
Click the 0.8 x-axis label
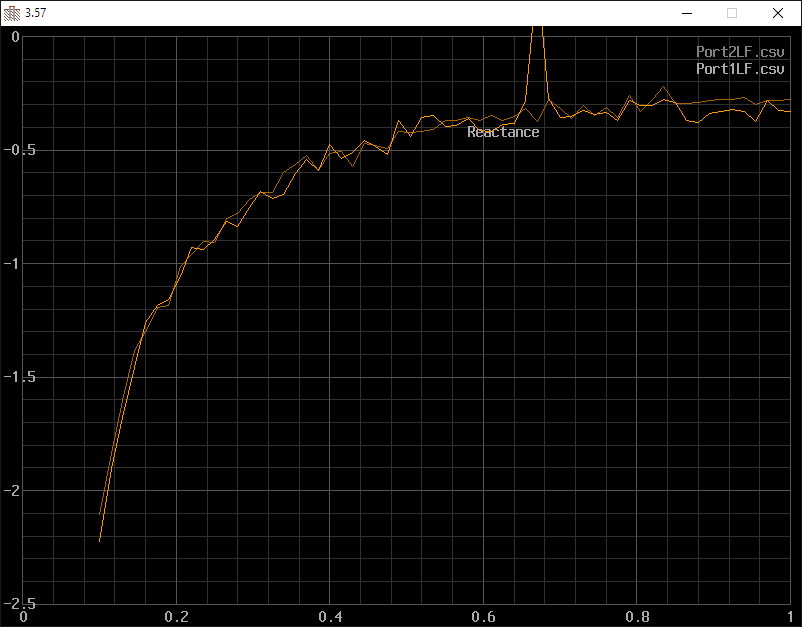point(637,617)
